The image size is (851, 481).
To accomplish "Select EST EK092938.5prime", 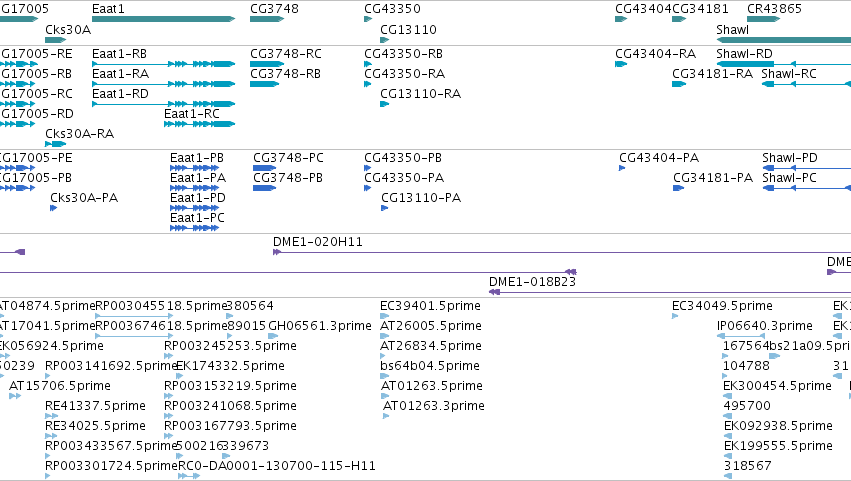I will [x=778, y=426].
